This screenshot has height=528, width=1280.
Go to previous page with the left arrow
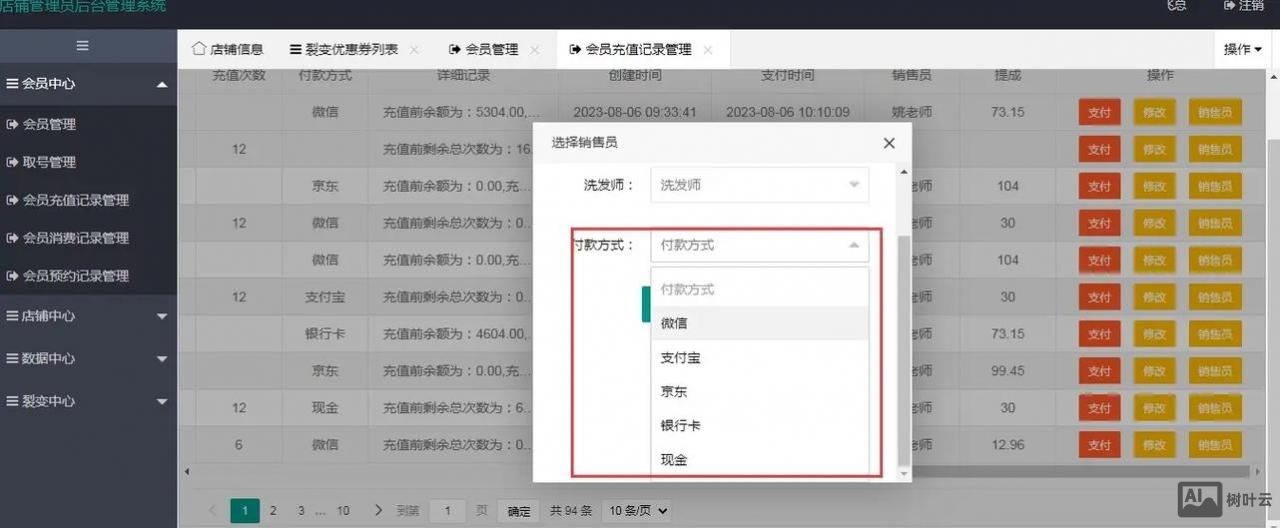coord(212,510)
